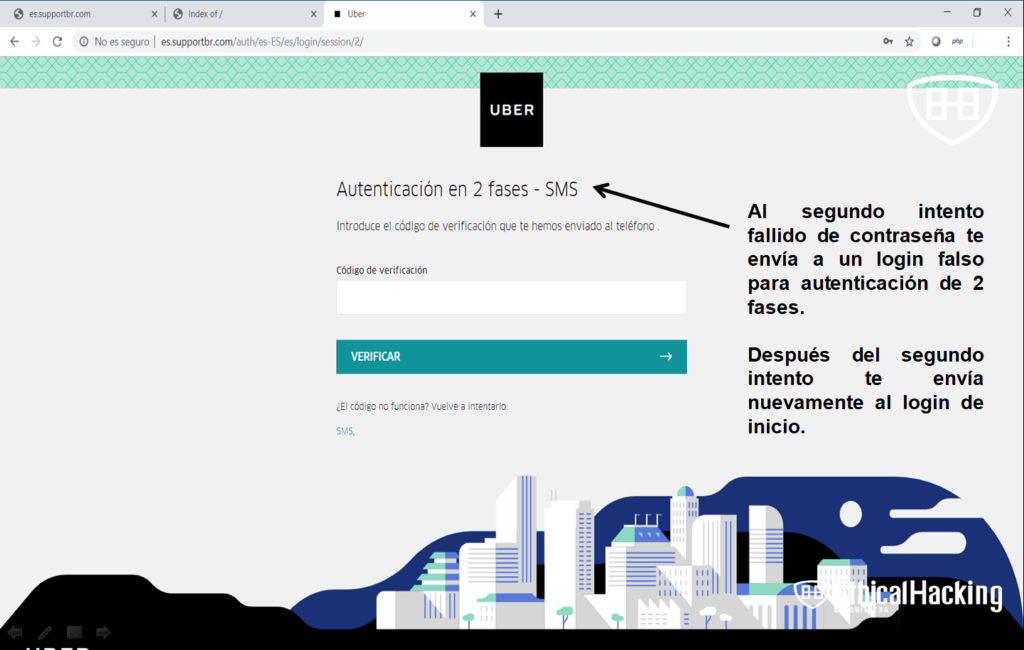Open saved passwords key icon

pos(887,42)
